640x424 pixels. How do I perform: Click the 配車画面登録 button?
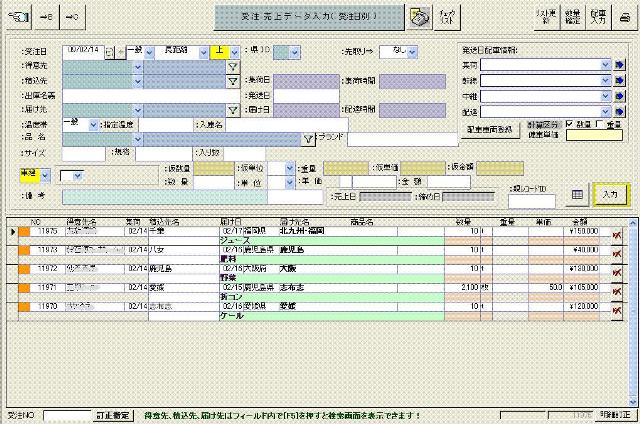point(487,131)
